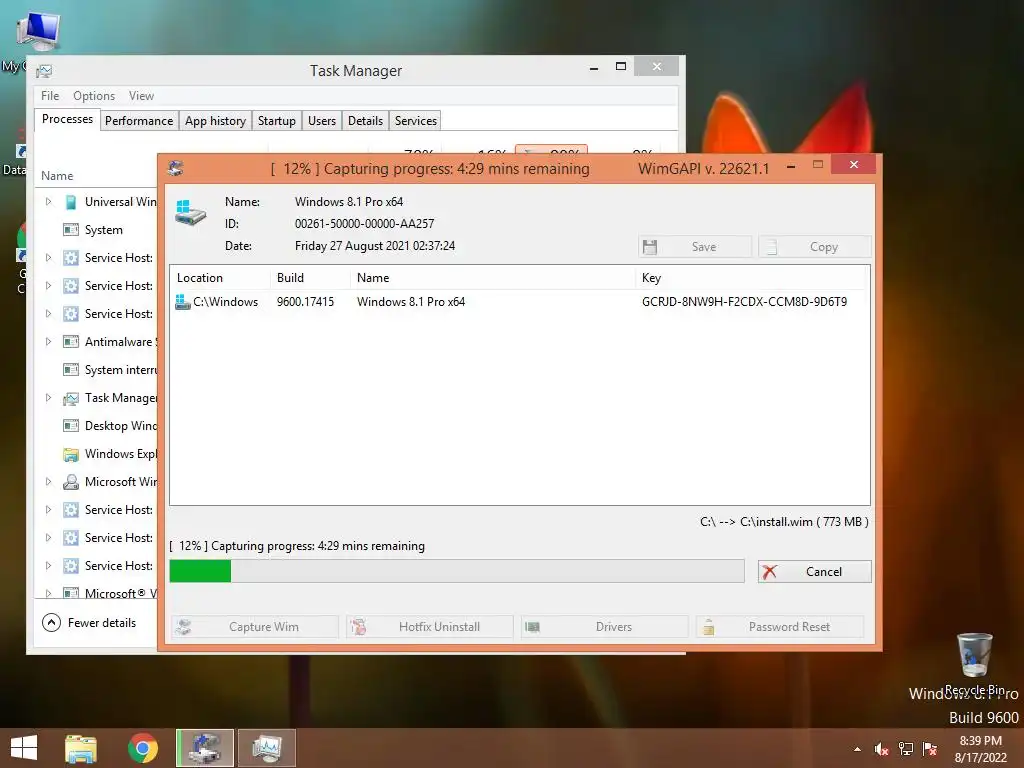Switch to the App history tab
Screen dimensions: 1024x768
215,121
